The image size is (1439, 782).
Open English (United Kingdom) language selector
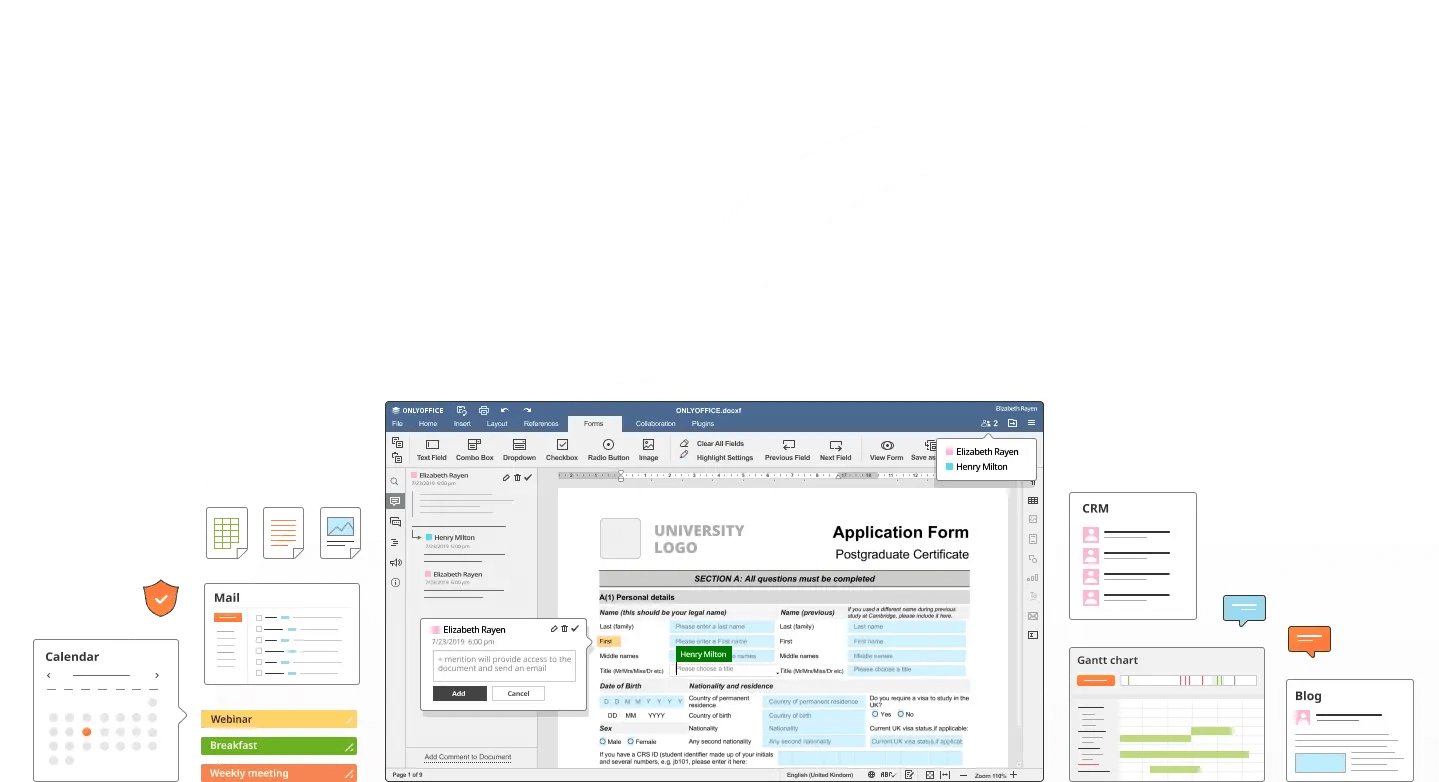(x=822, y=775)
